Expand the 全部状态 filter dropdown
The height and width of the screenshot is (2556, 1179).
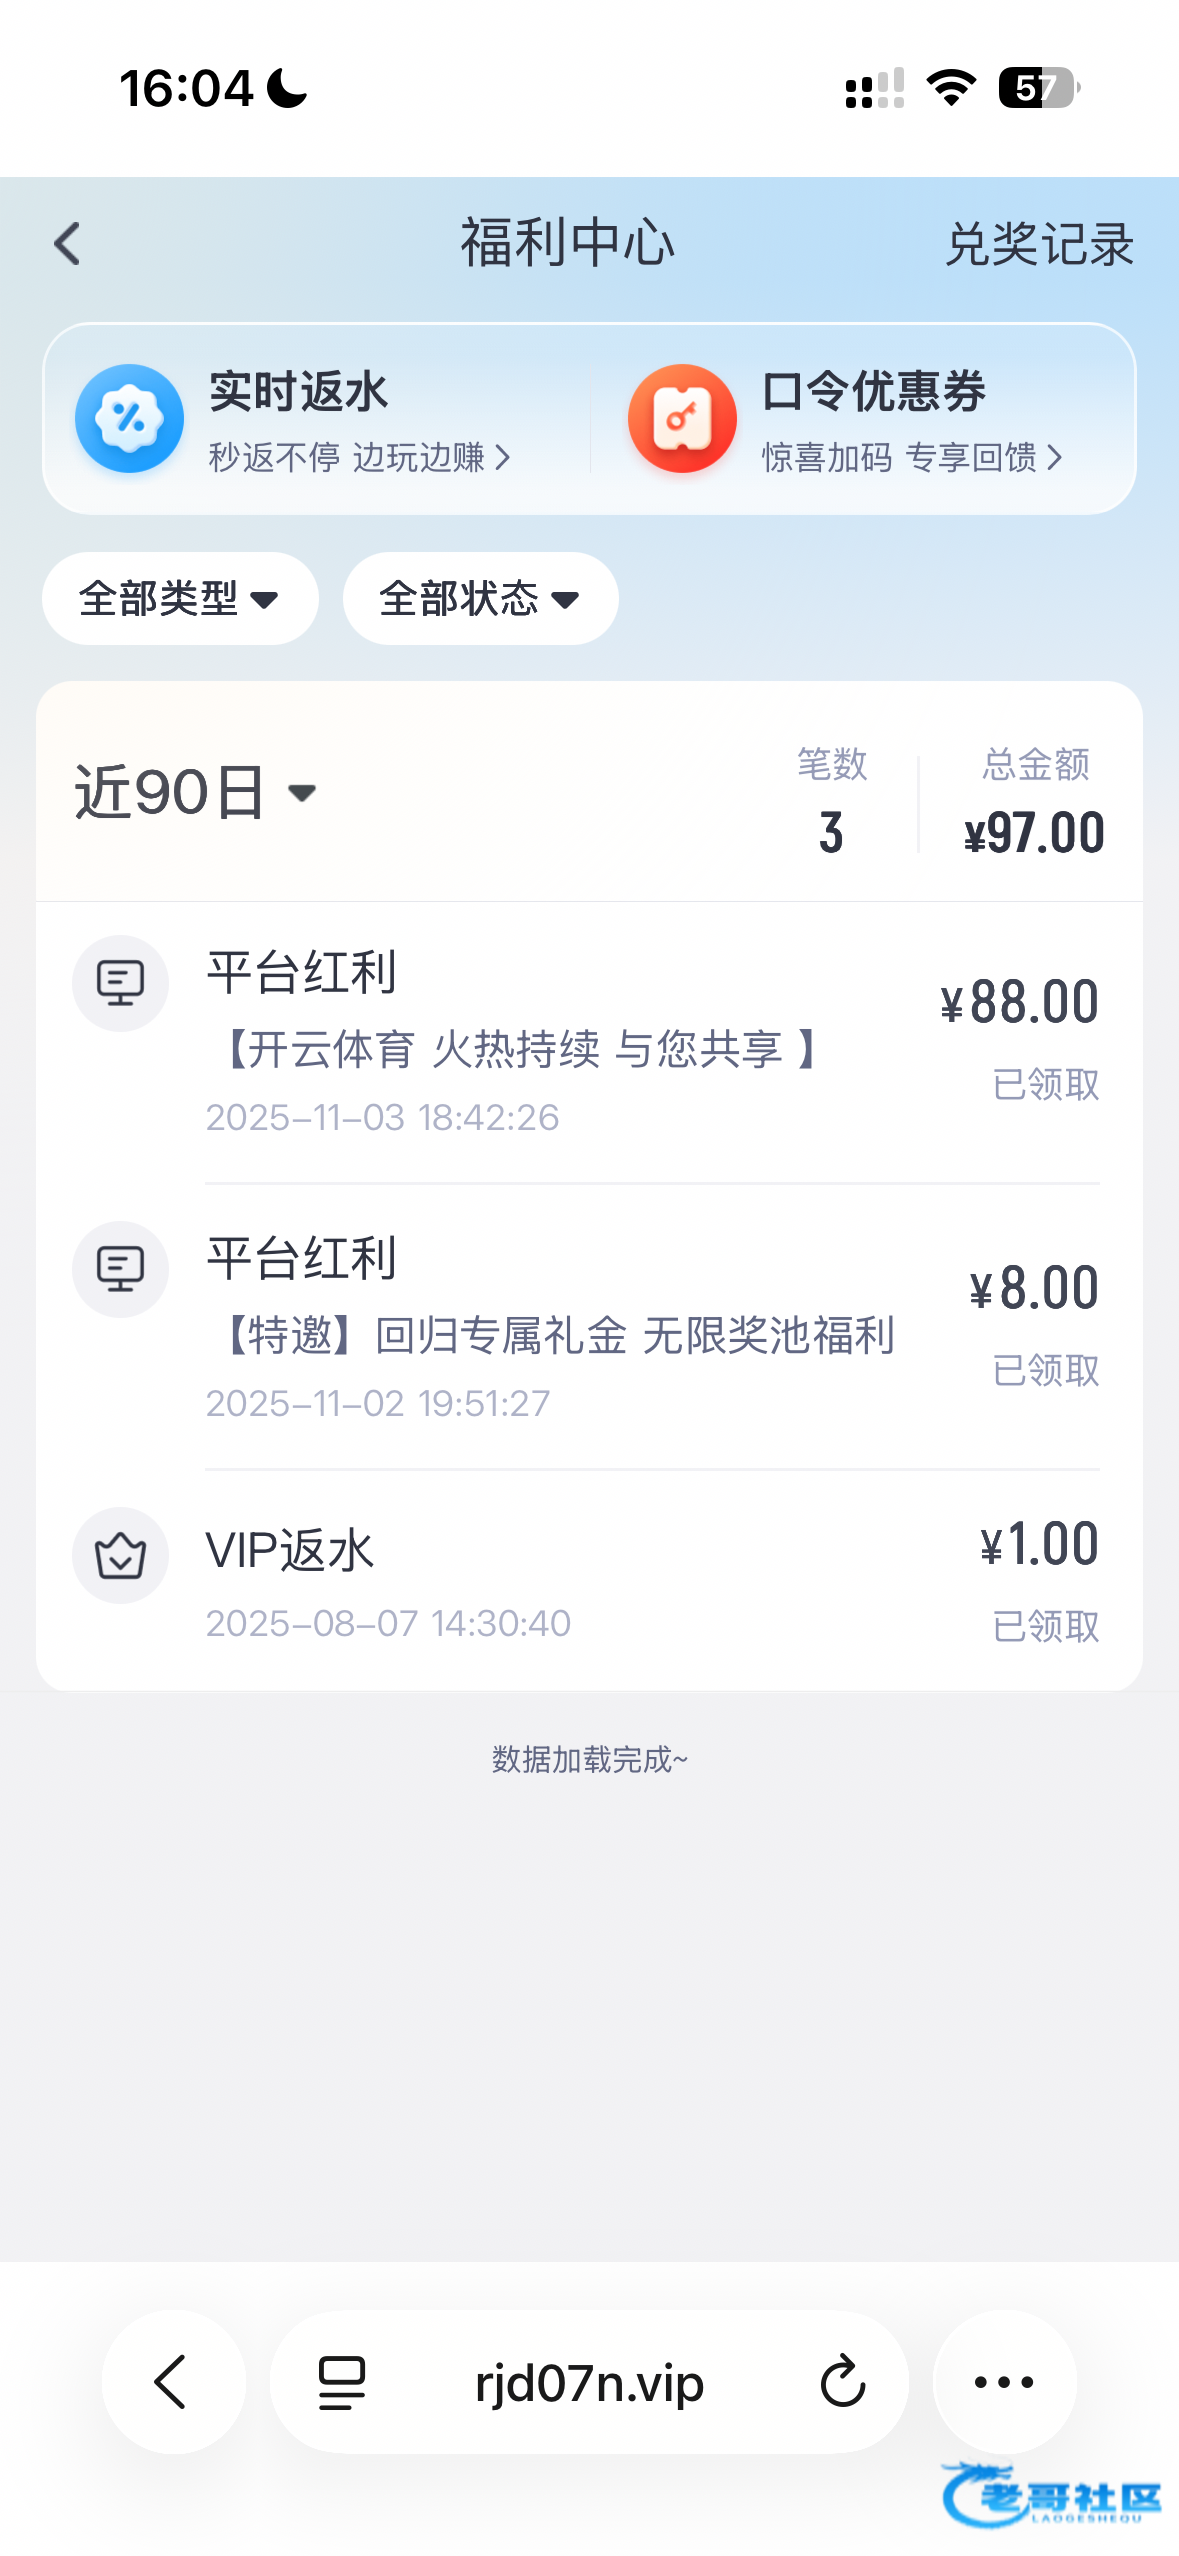(480, 599)
